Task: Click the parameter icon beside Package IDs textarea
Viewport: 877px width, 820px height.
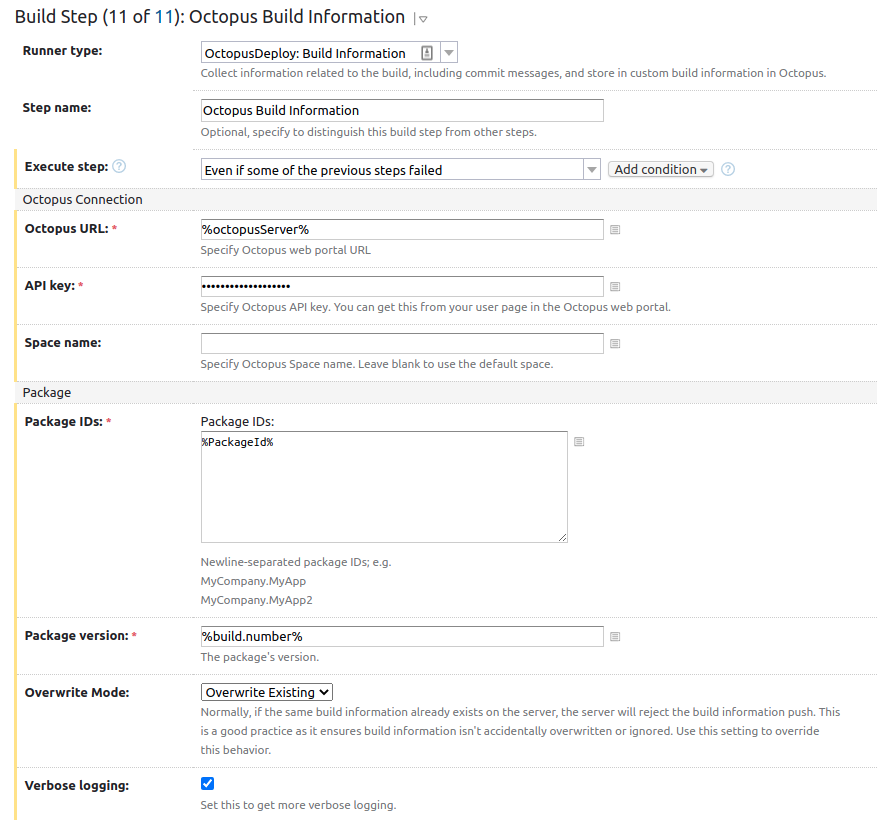Action: (x=579, y=442)
